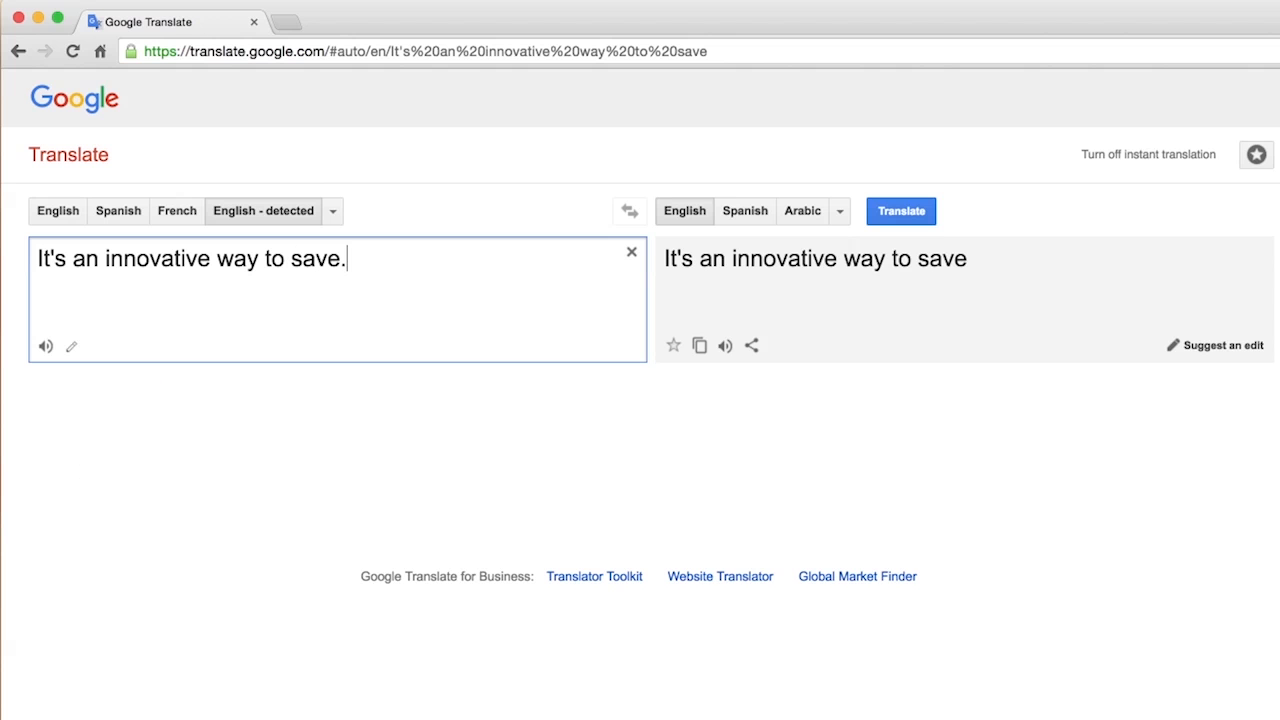This screenshot has height=720, width=1280.
Task: Click the red Translate heading link
Action: [68, 154]
